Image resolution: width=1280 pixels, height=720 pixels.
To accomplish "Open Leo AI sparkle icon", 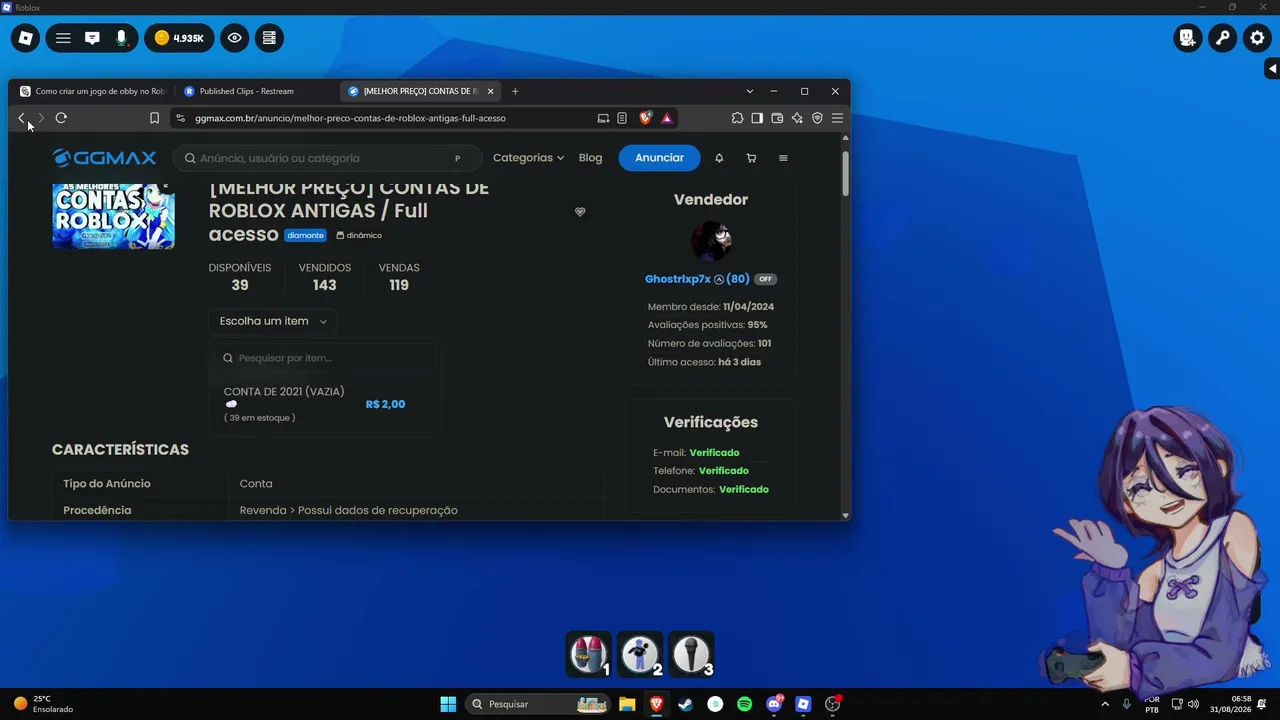I will tap(797, 118).
